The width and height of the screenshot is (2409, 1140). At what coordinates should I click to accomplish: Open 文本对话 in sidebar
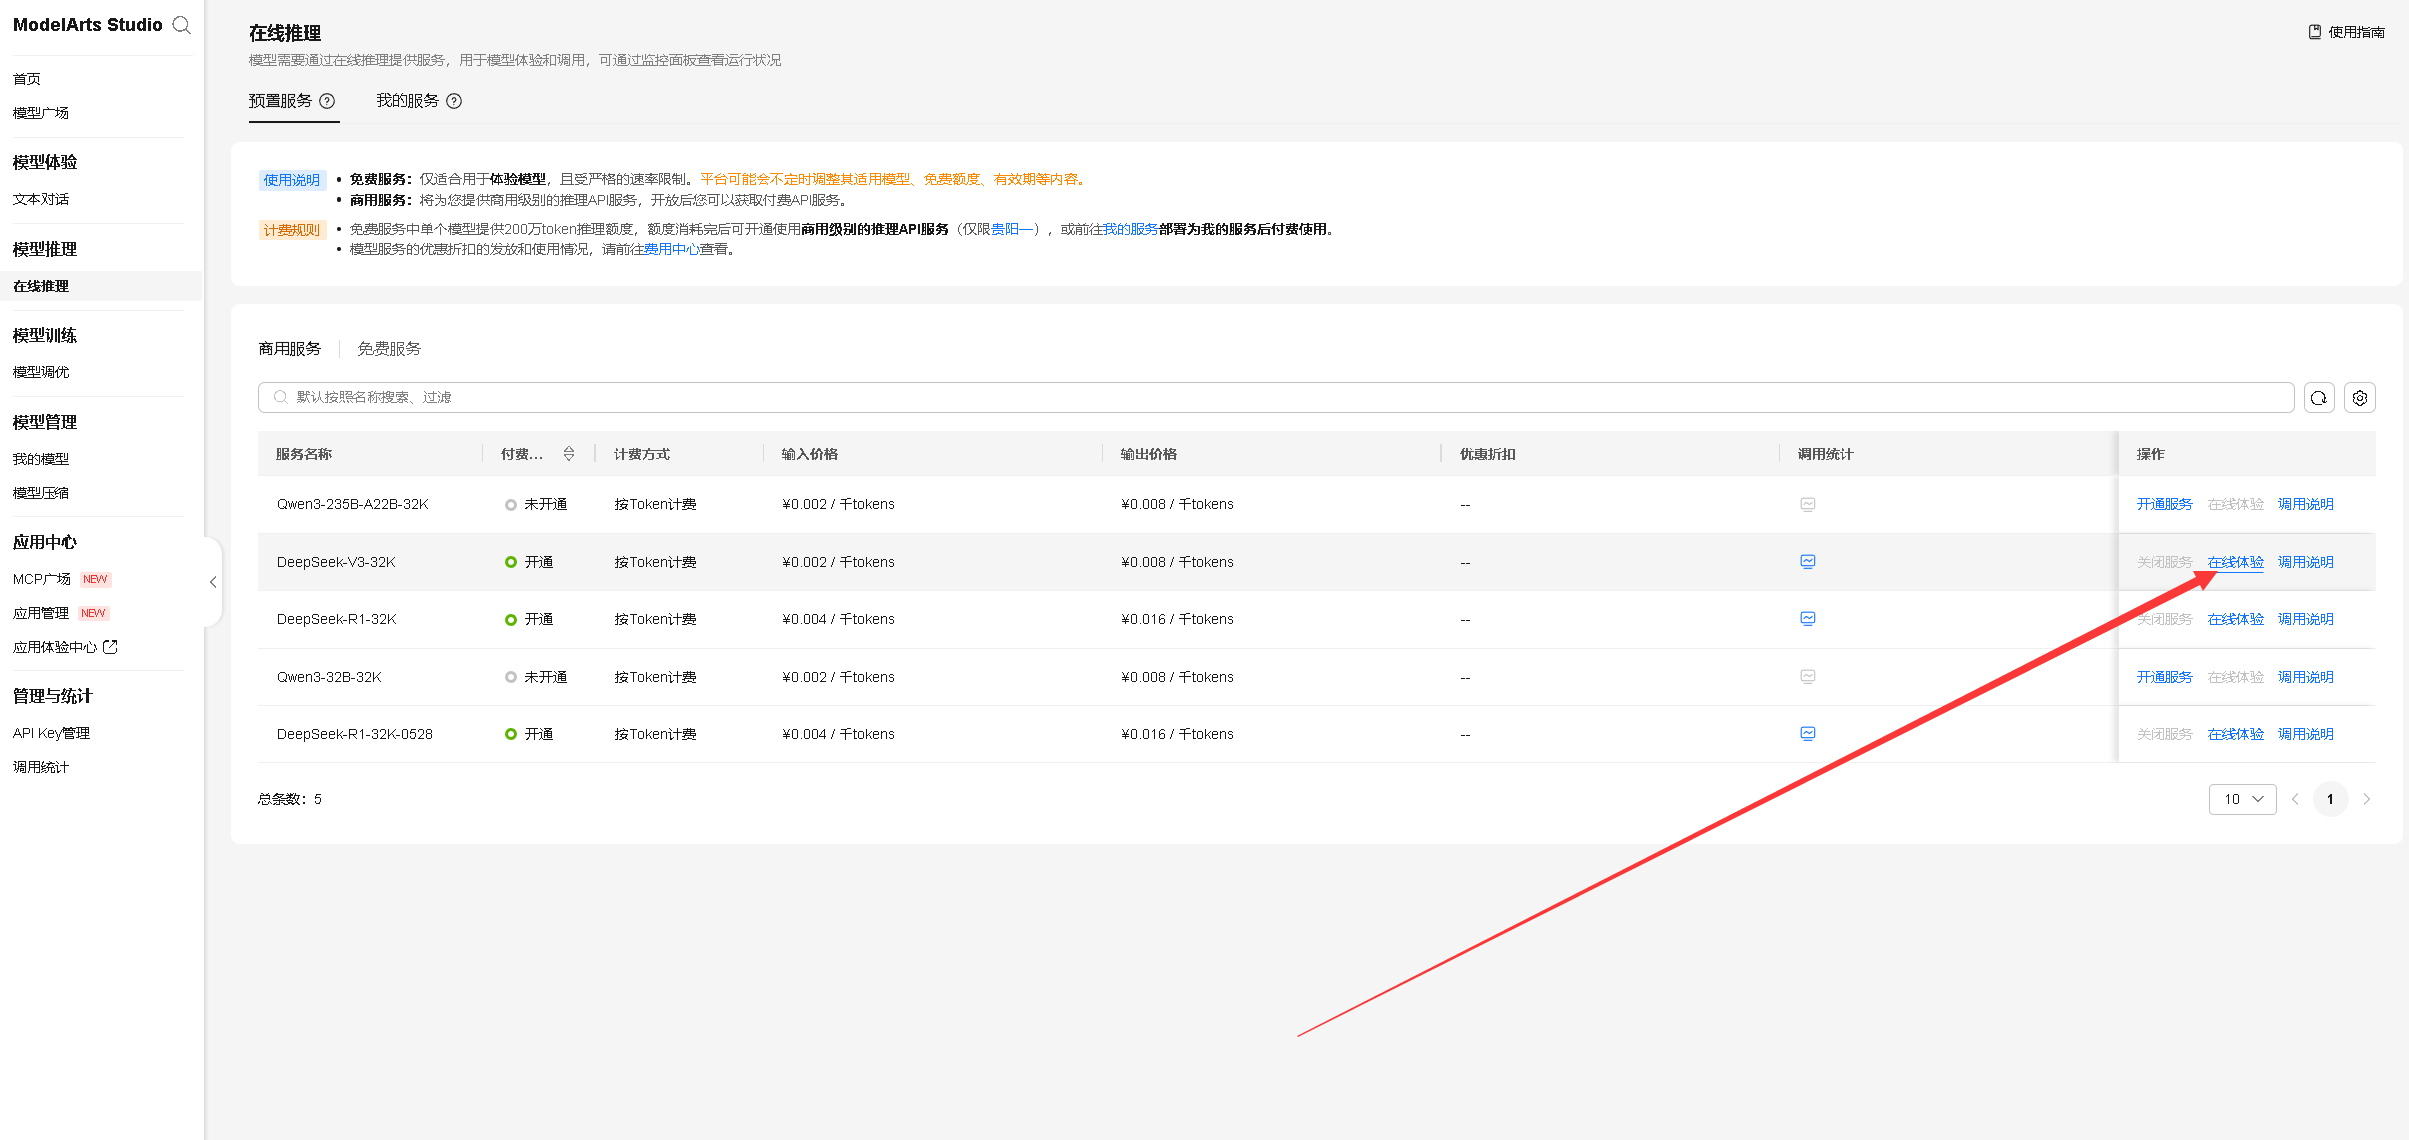[x=41, y=199]
